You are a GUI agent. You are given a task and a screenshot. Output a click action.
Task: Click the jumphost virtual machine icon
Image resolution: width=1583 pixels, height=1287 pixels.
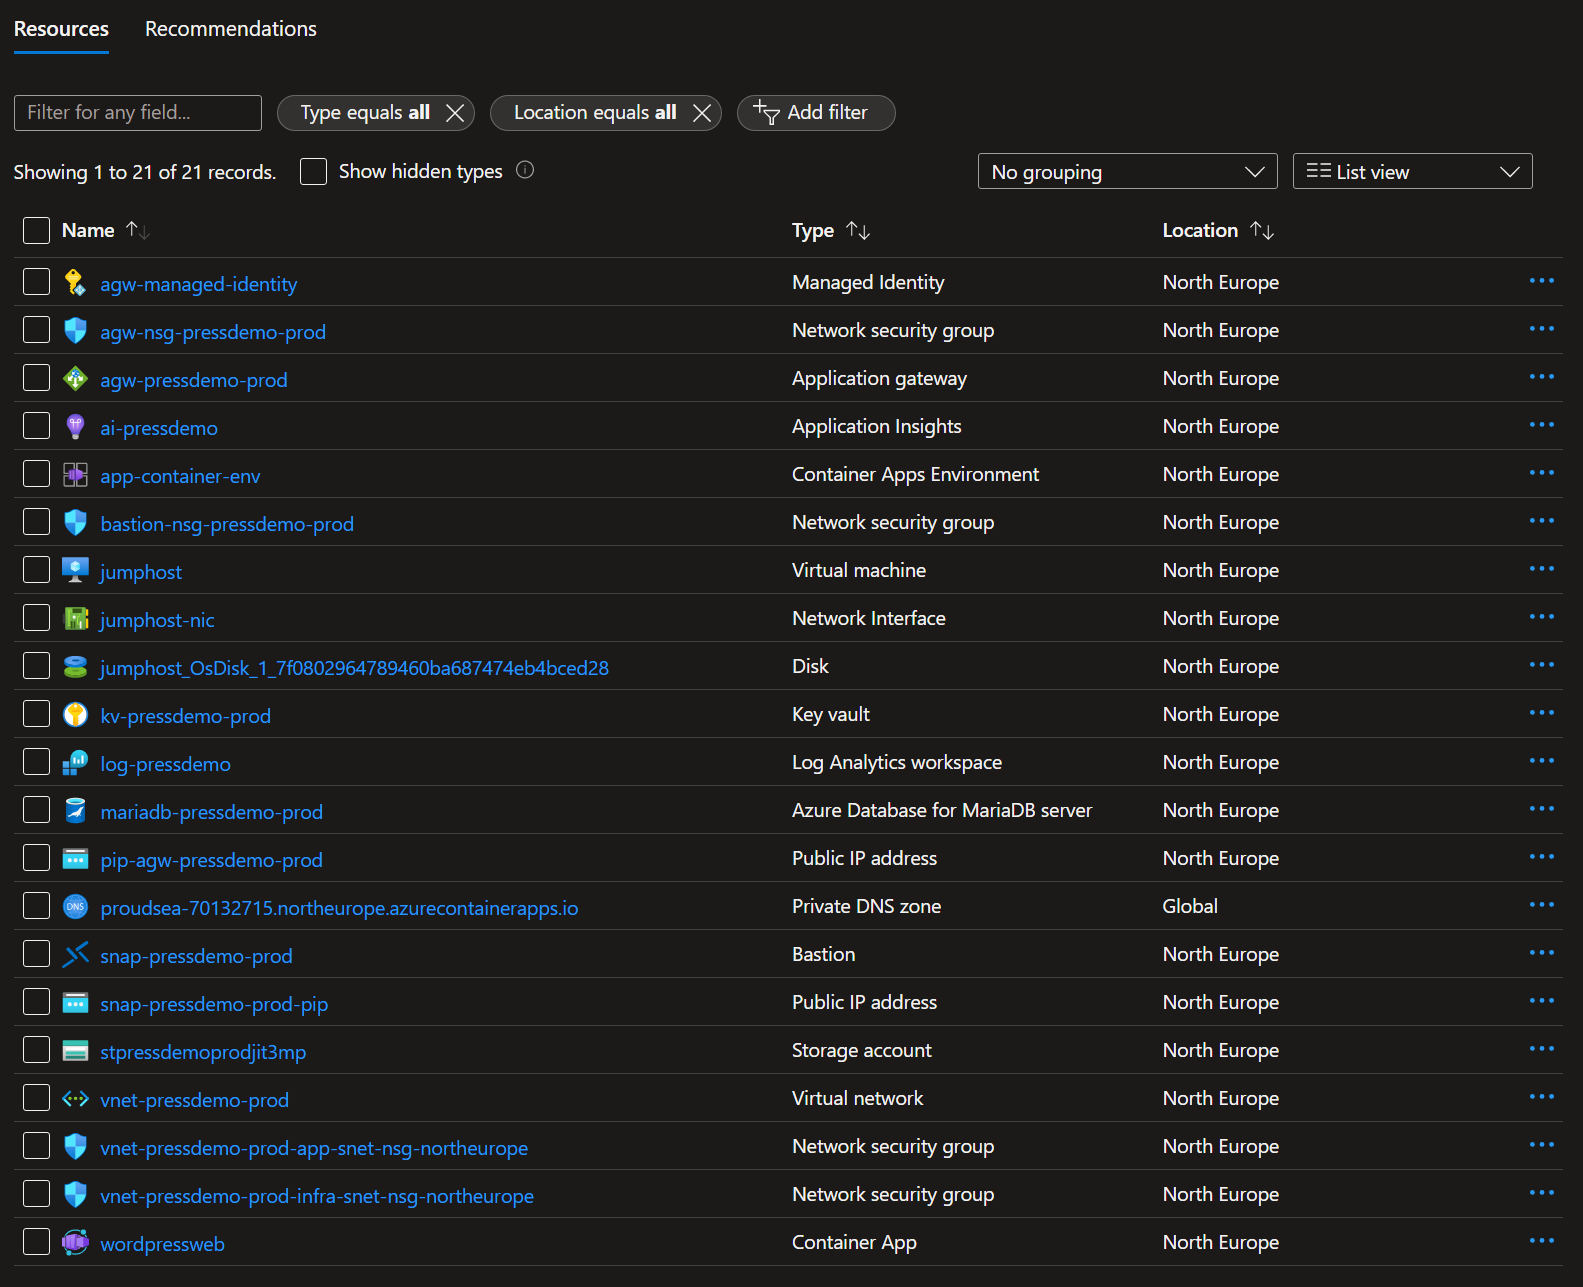(75, 570)
